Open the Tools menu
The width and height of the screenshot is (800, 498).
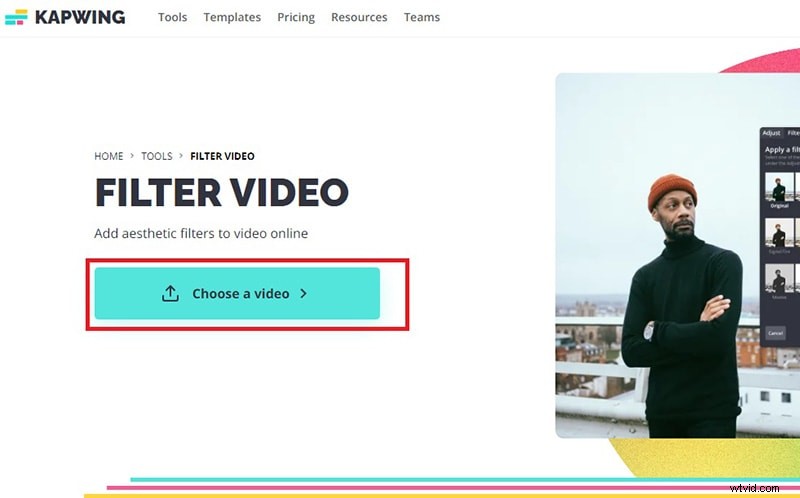172,17
